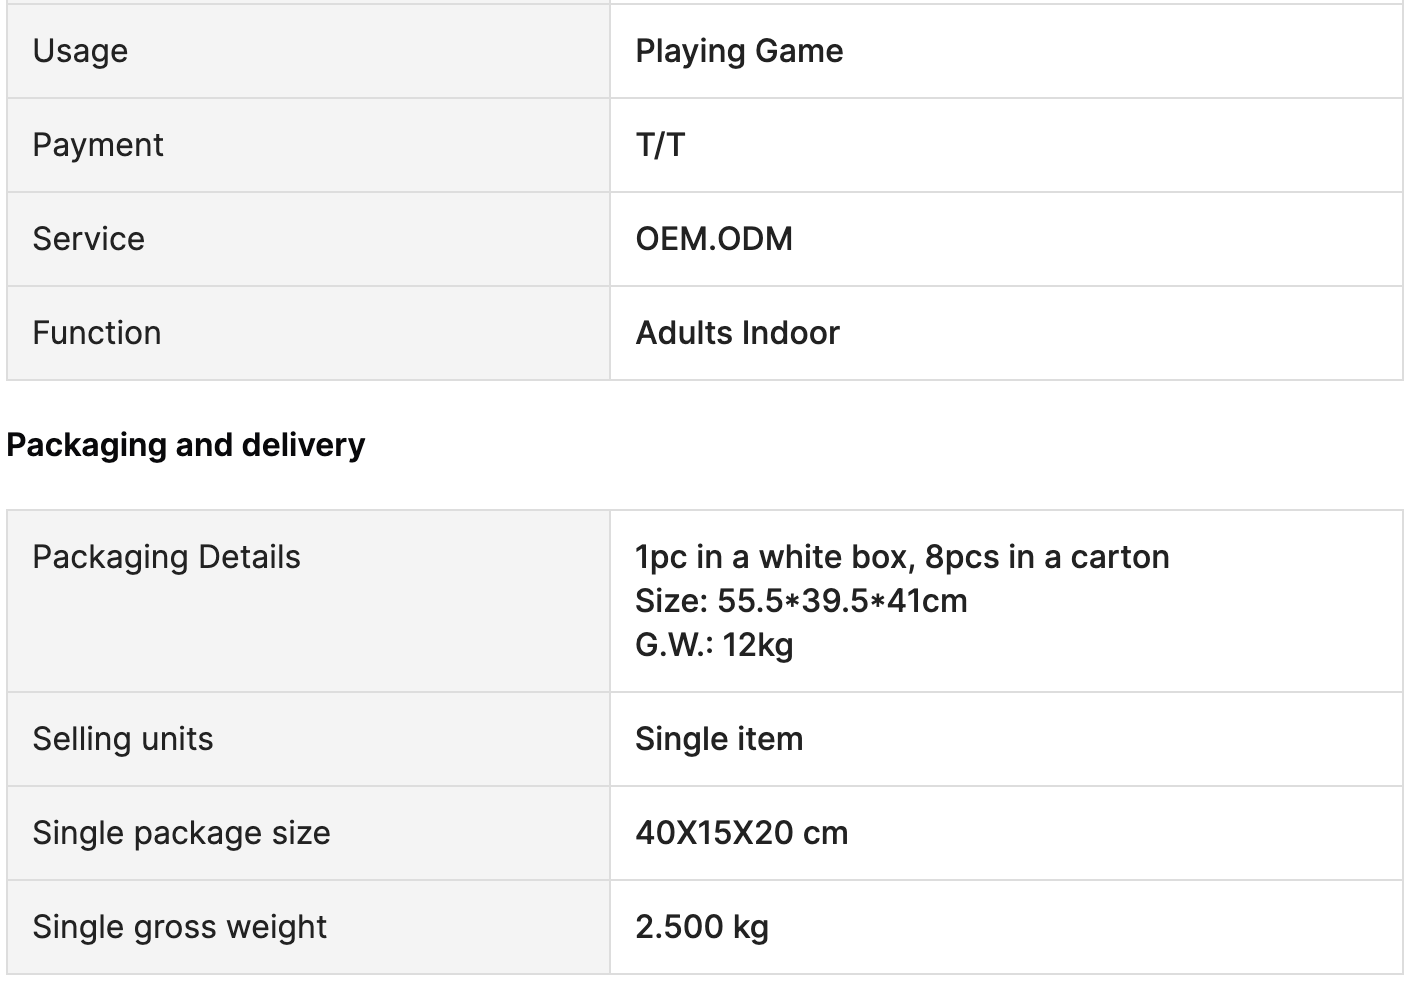Click the OEM.ODM service value
Screen dimensions: 1408x984
(714, 239)
